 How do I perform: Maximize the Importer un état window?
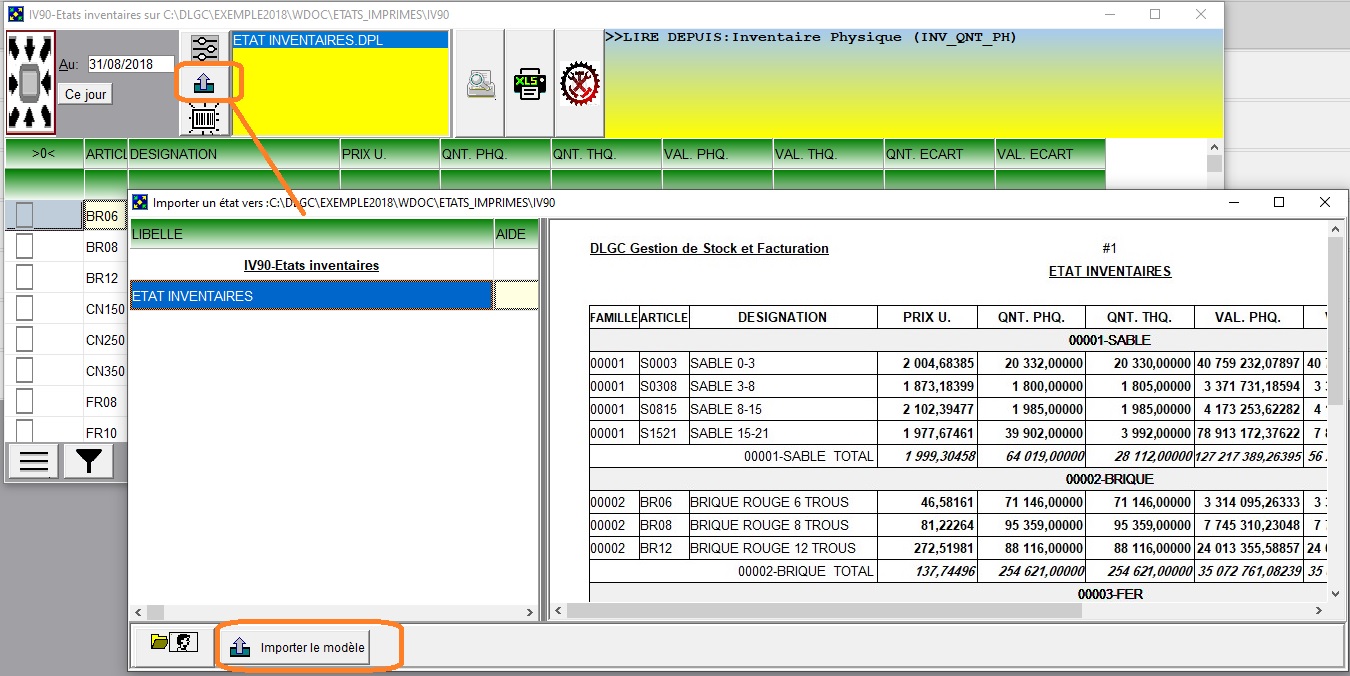pos(1278,202)
